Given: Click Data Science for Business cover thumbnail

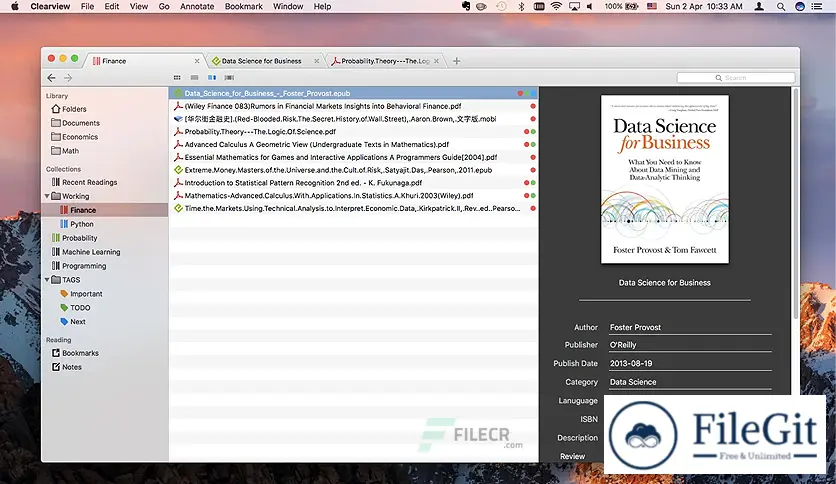Looking at the screenshot, I should click(x=664, y=179).
